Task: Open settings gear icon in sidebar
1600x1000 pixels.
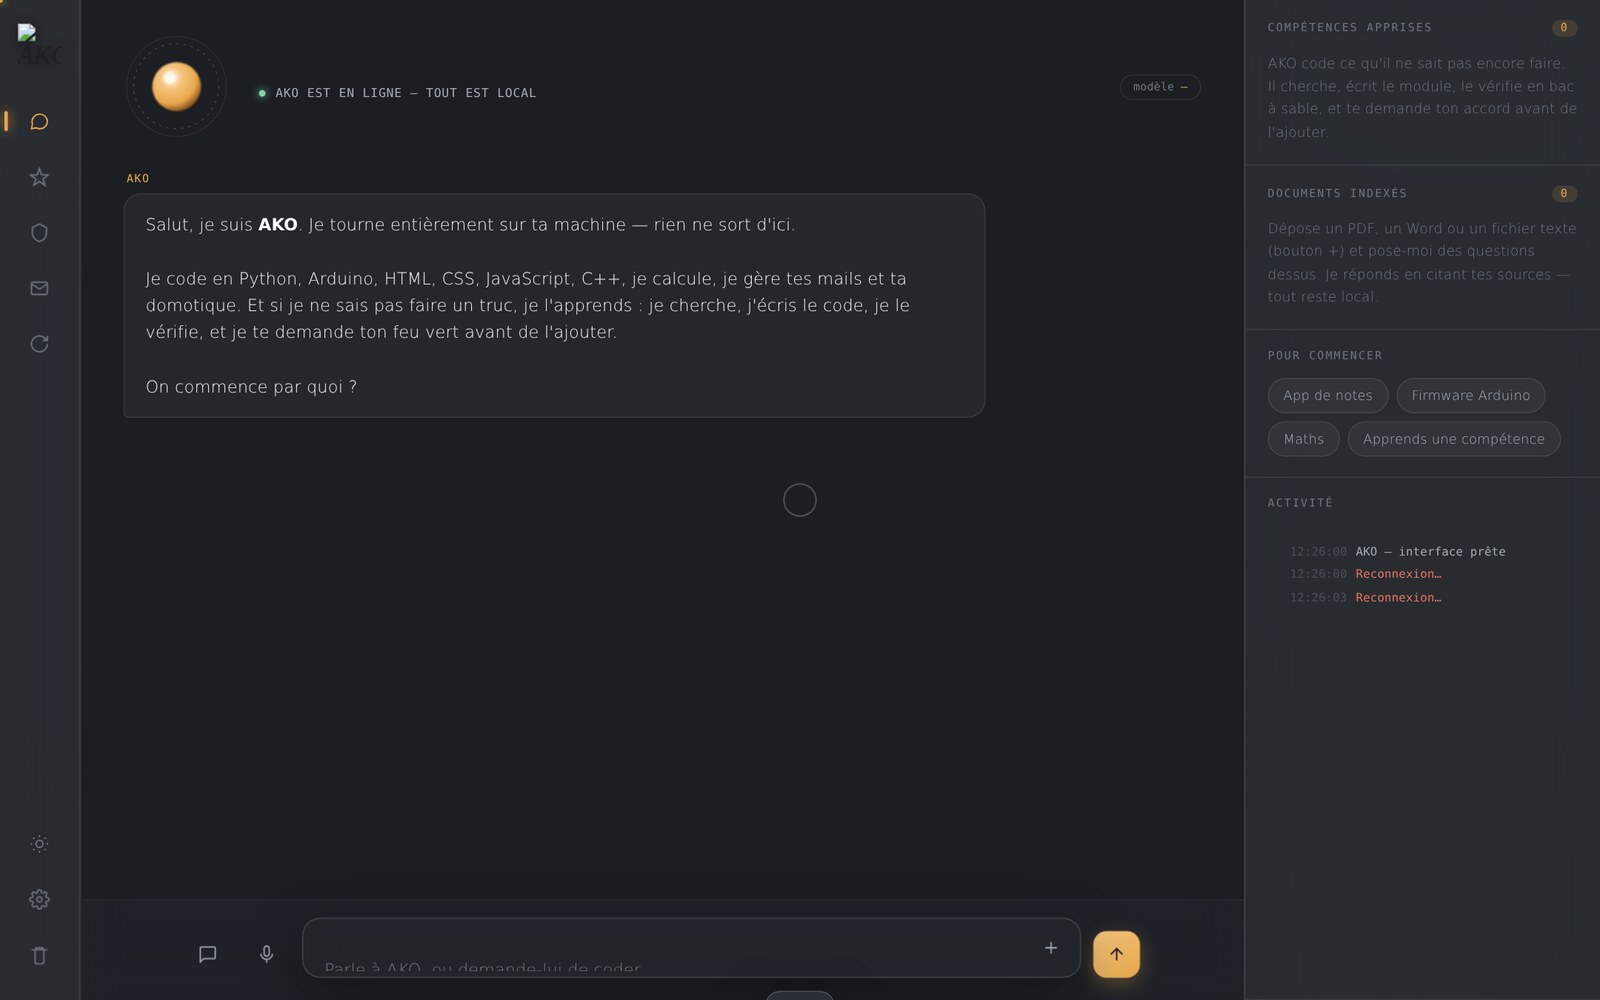Action: click(39, 899)
